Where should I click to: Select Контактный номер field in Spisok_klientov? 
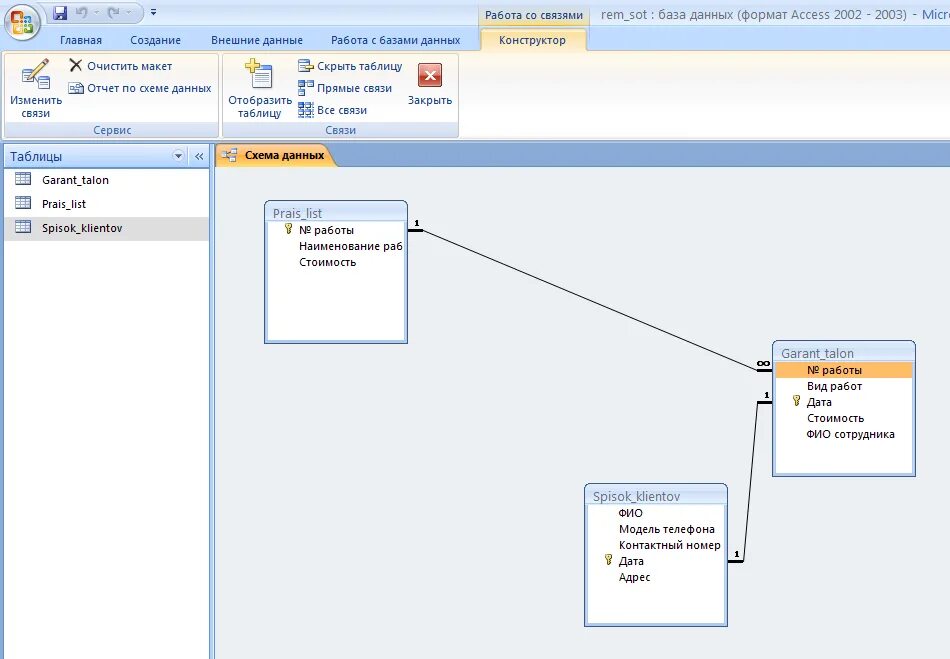coord(656,545)
